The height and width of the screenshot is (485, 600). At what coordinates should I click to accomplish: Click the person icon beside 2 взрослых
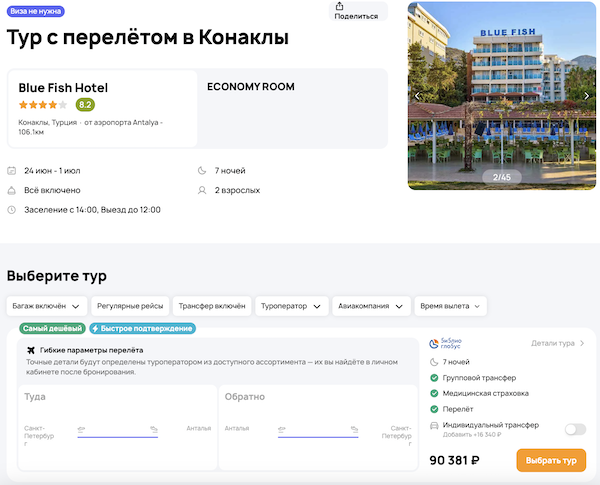(203, 190)
